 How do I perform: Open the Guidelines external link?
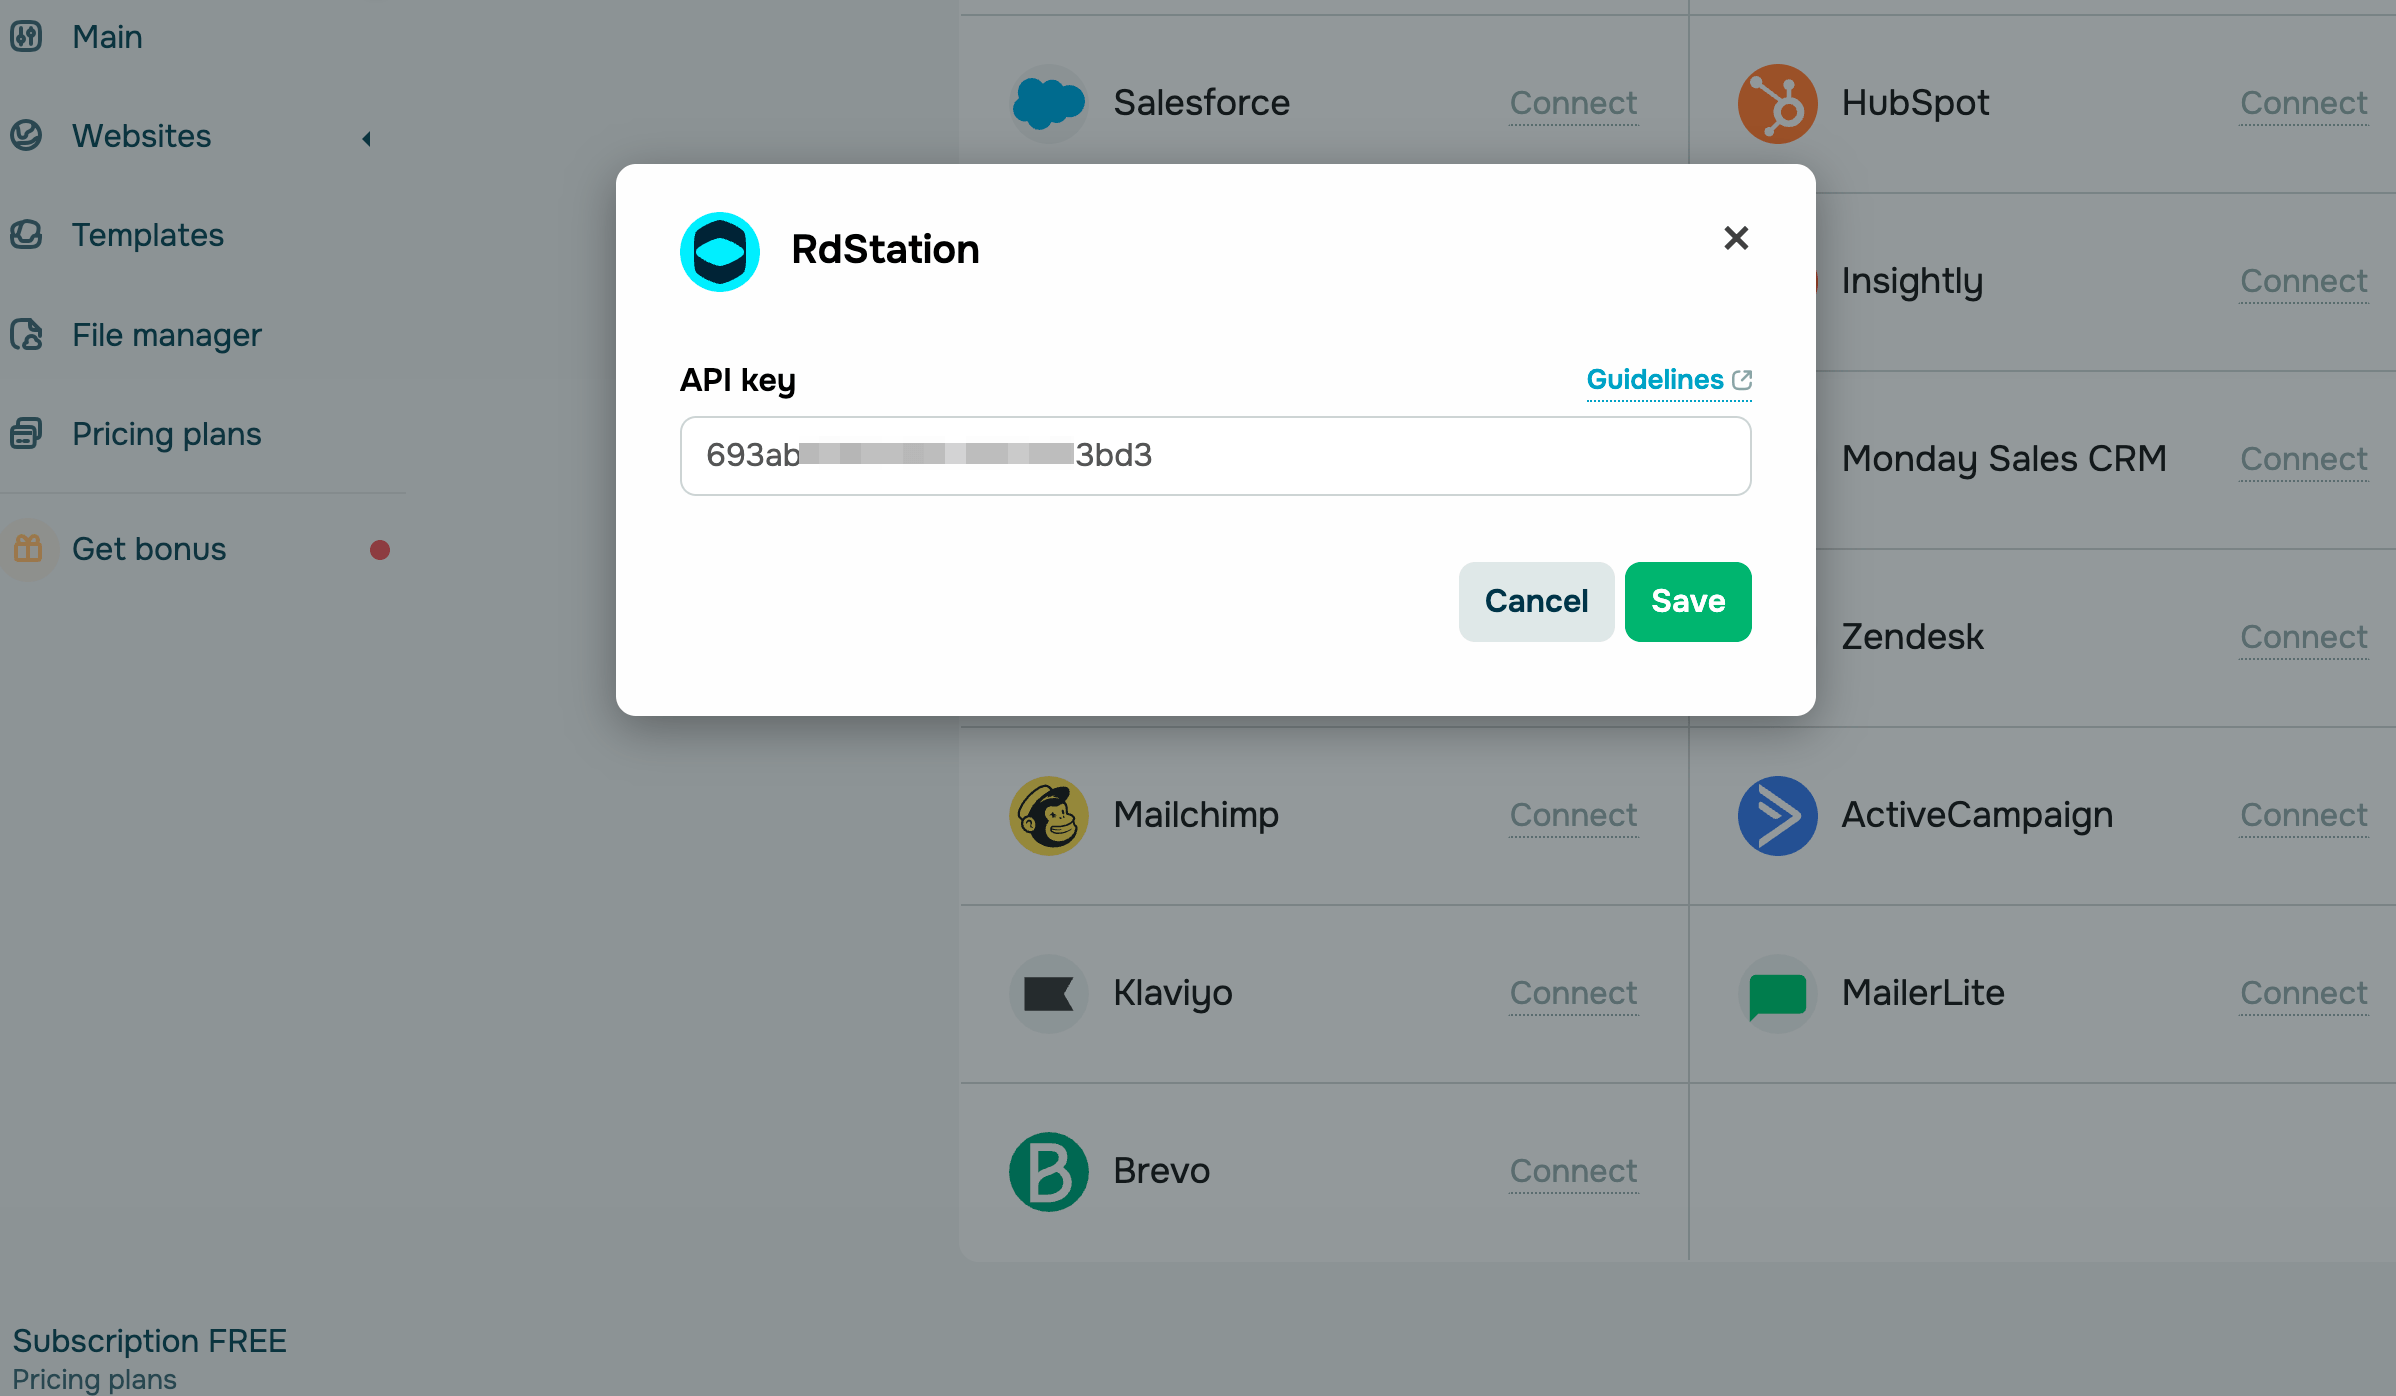(x=1668, y=380)
